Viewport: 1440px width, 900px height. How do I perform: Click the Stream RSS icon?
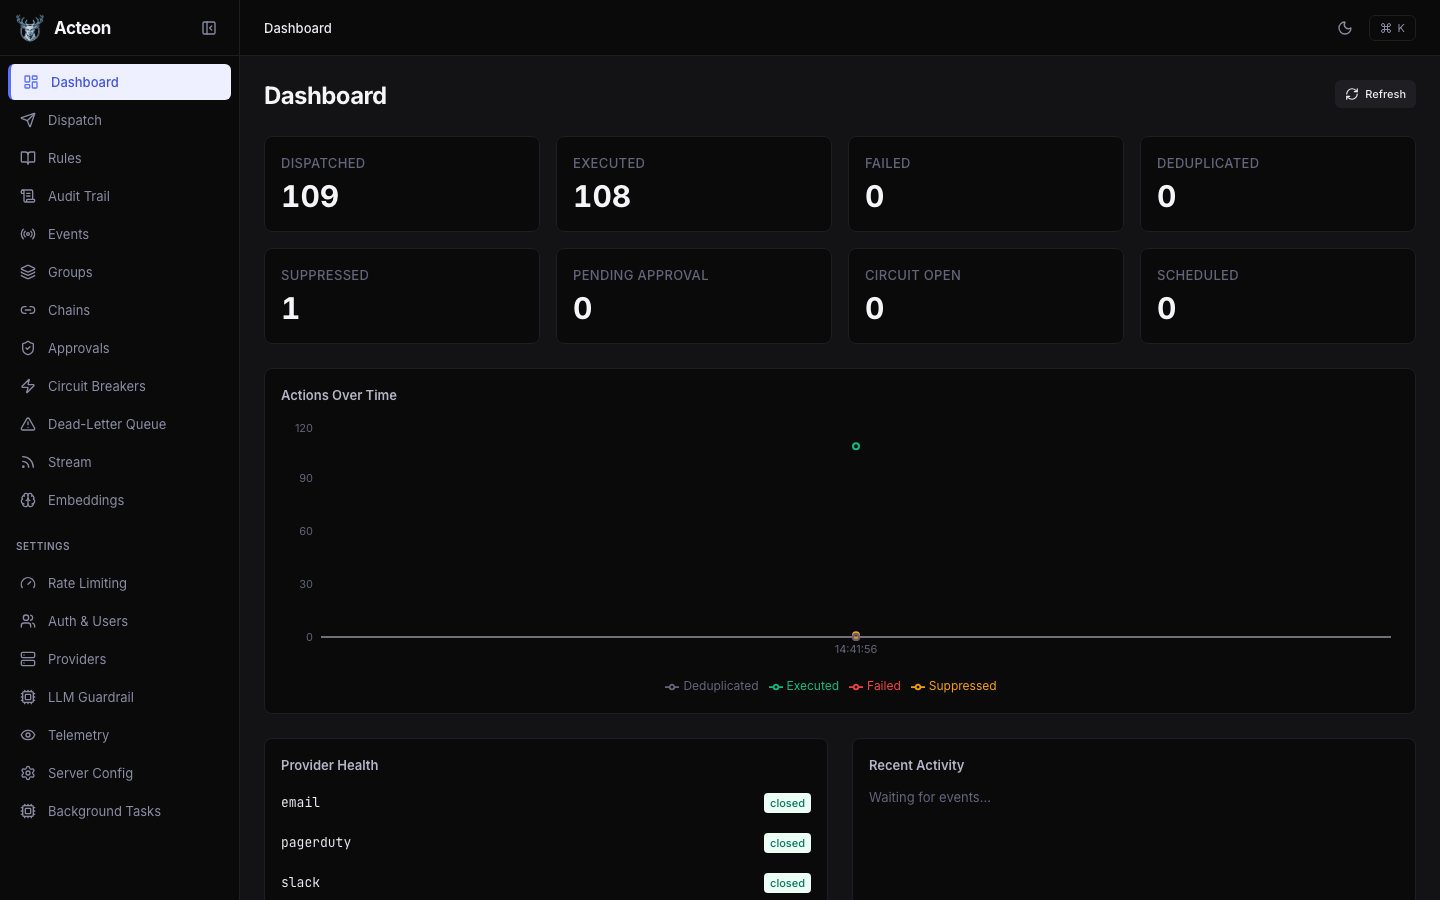[28, 462]
